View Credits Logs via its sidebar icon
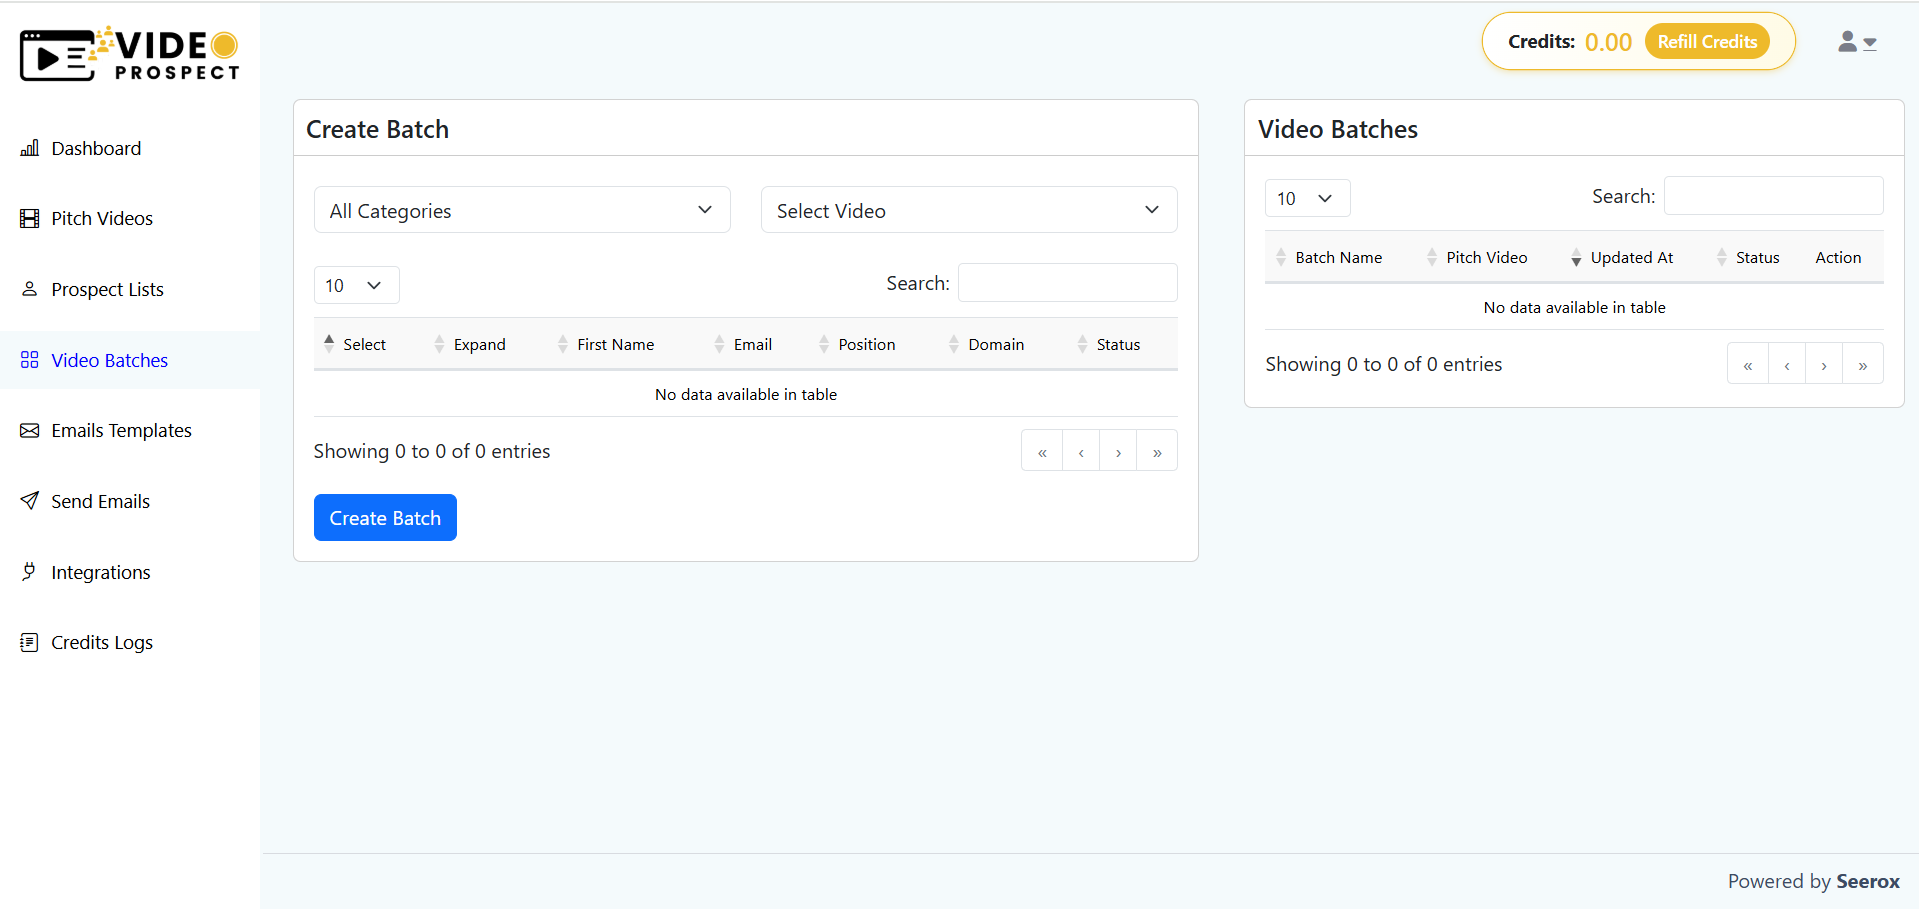Viewport: 1919px width, 909px height. point(30,642)
